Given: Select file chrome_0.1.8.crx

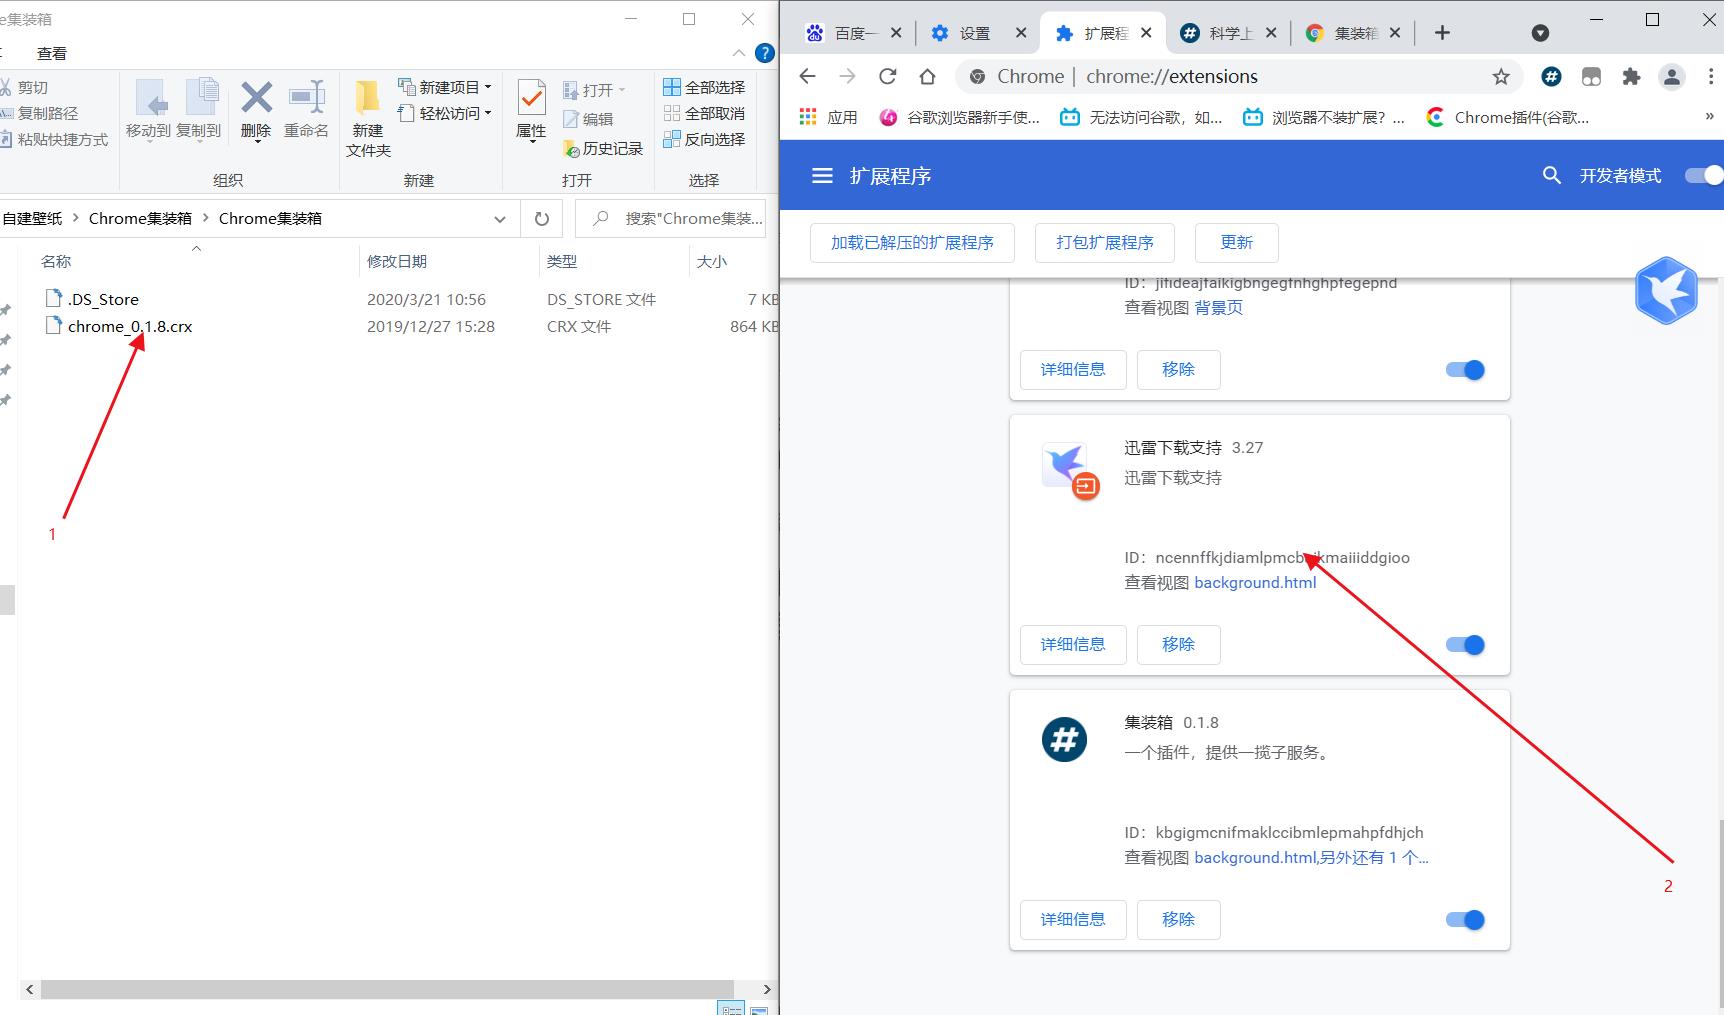Looking at the screenshot, I should click(130, 326).
